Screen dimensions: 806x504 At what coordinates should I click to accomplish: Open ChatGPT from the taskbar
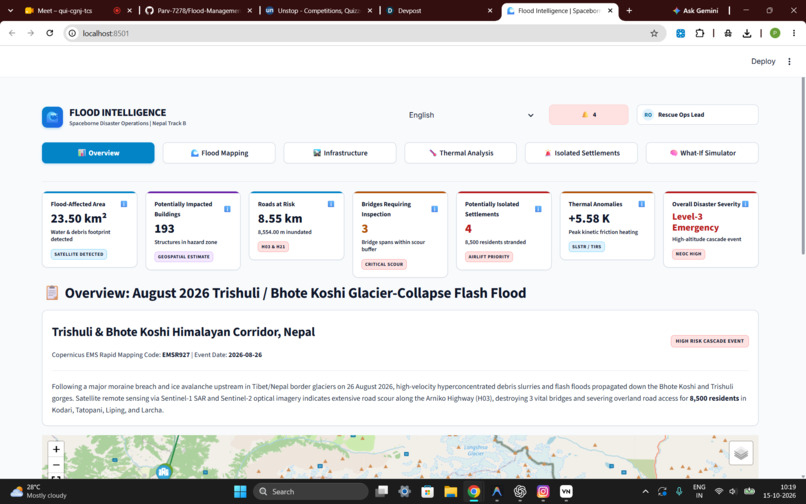pyautogui.click(x=520, y=492)
